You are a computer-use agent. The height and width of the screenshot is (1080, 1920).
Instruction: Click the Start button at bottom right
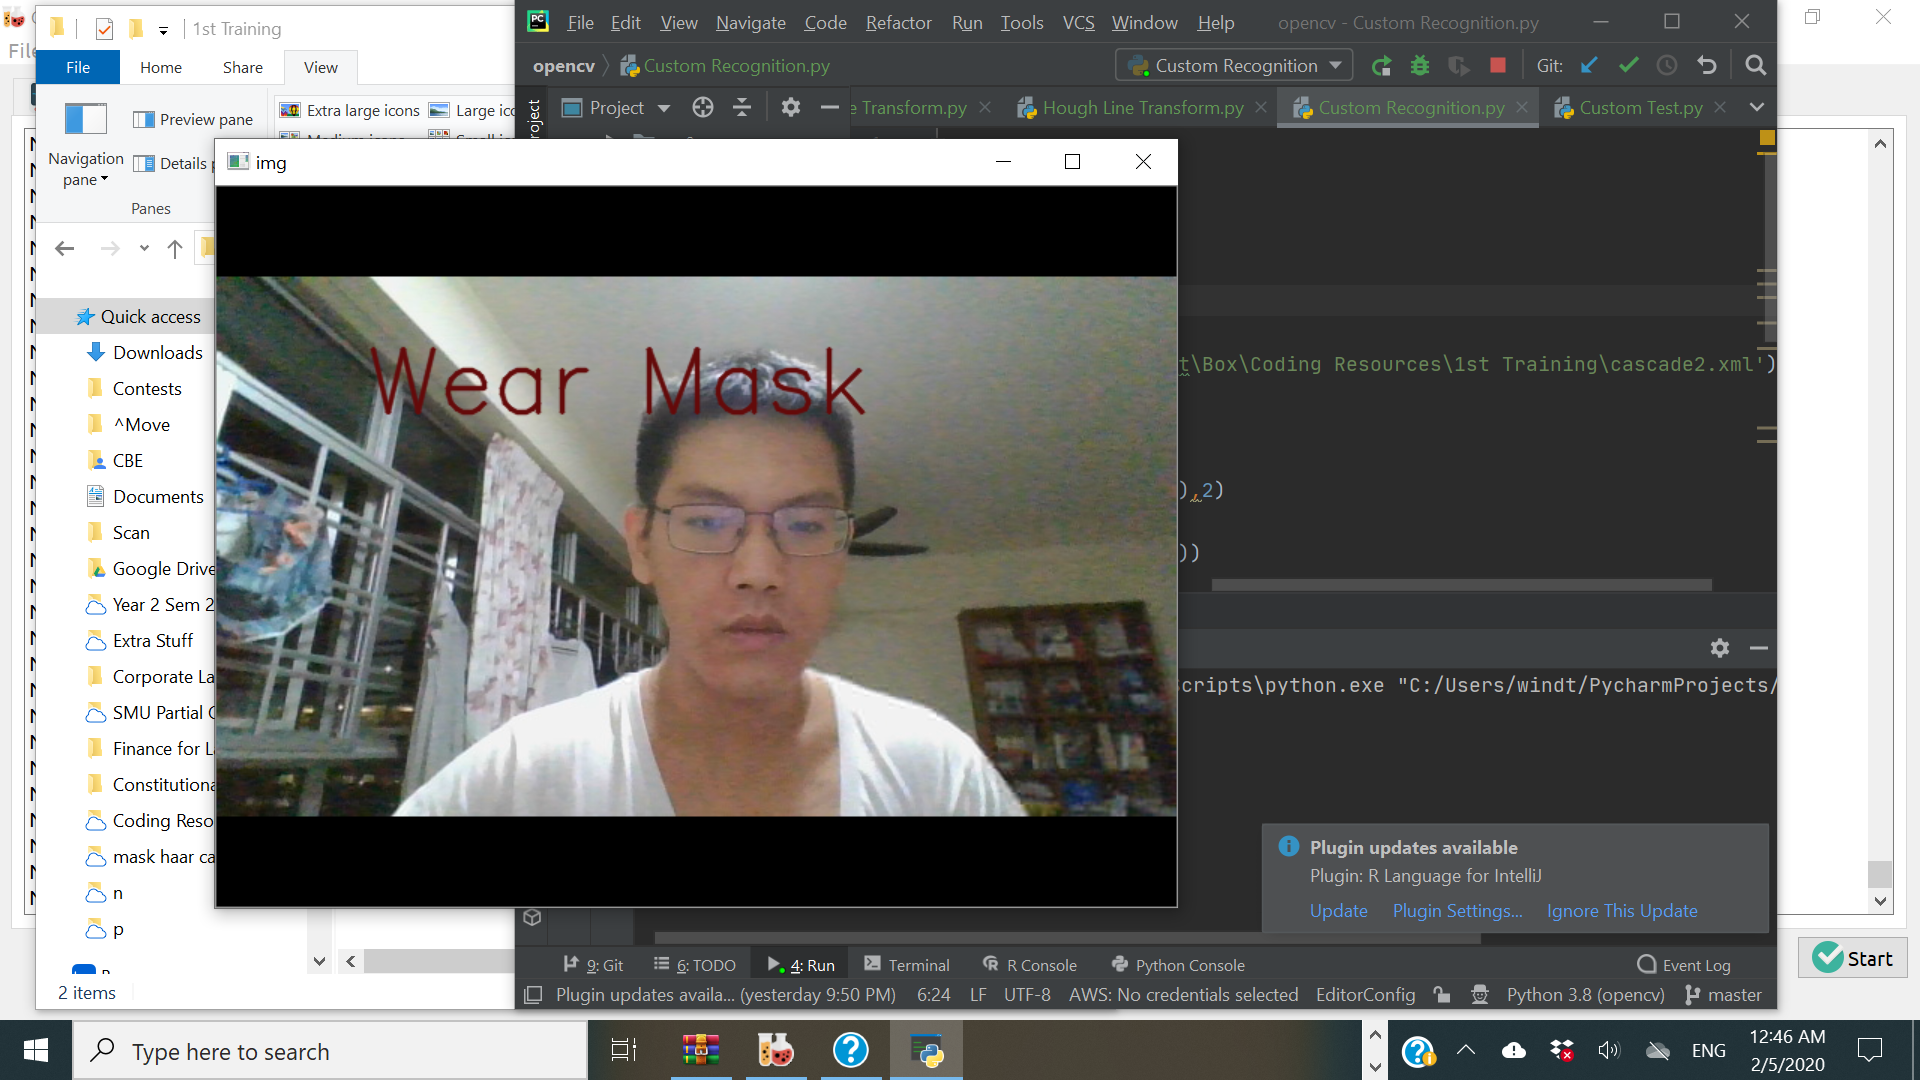[x=1853, y=958]
